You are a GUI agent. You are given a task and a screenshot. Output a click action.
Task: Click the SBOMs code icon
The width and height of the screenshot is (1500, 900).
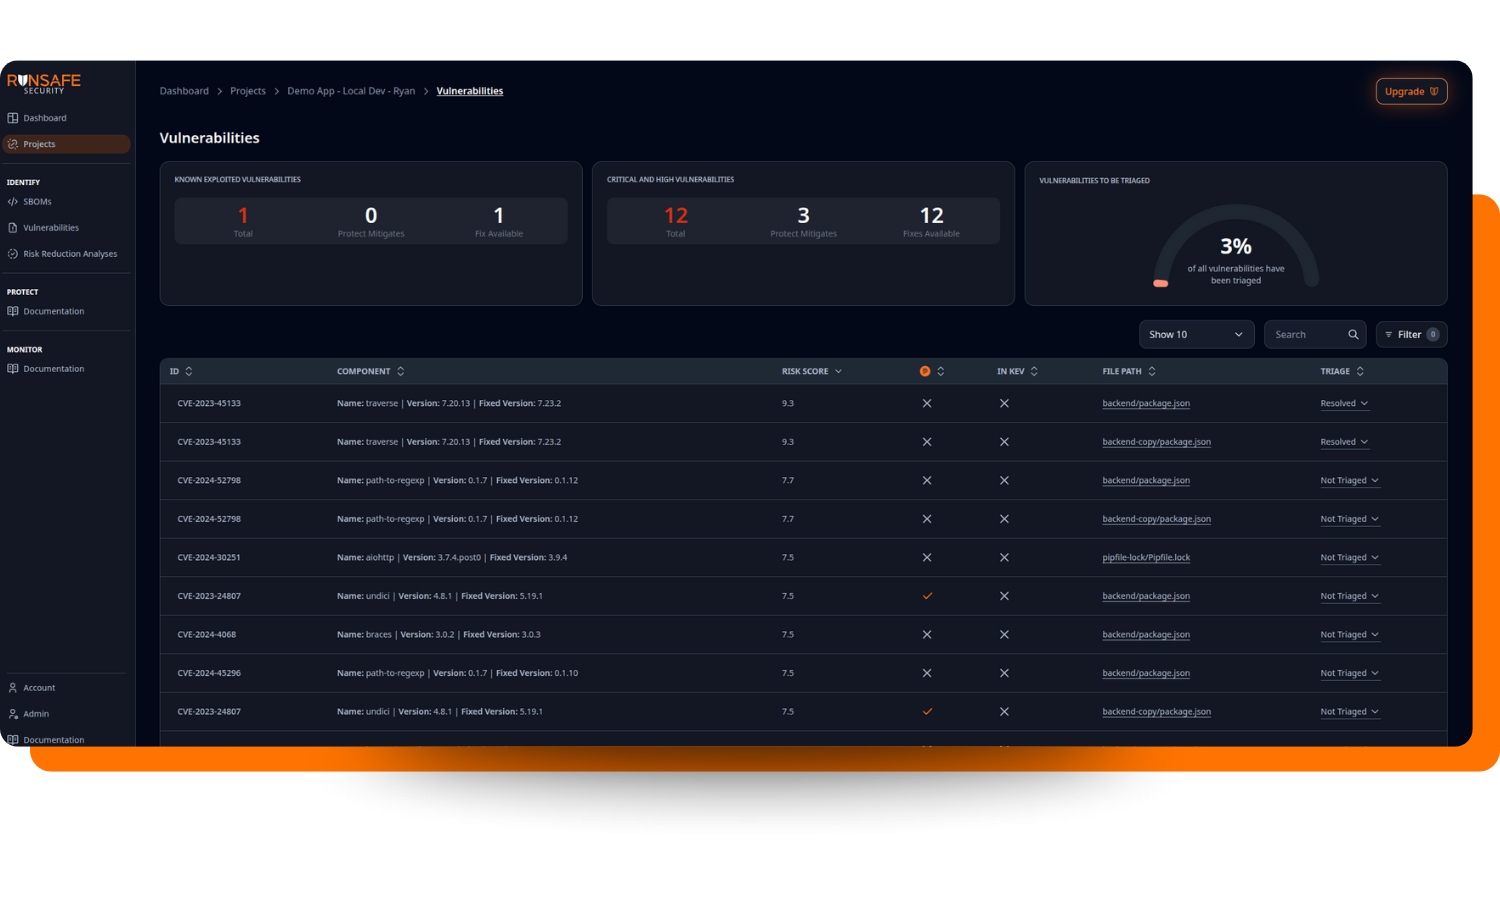[x=14, y=201]
